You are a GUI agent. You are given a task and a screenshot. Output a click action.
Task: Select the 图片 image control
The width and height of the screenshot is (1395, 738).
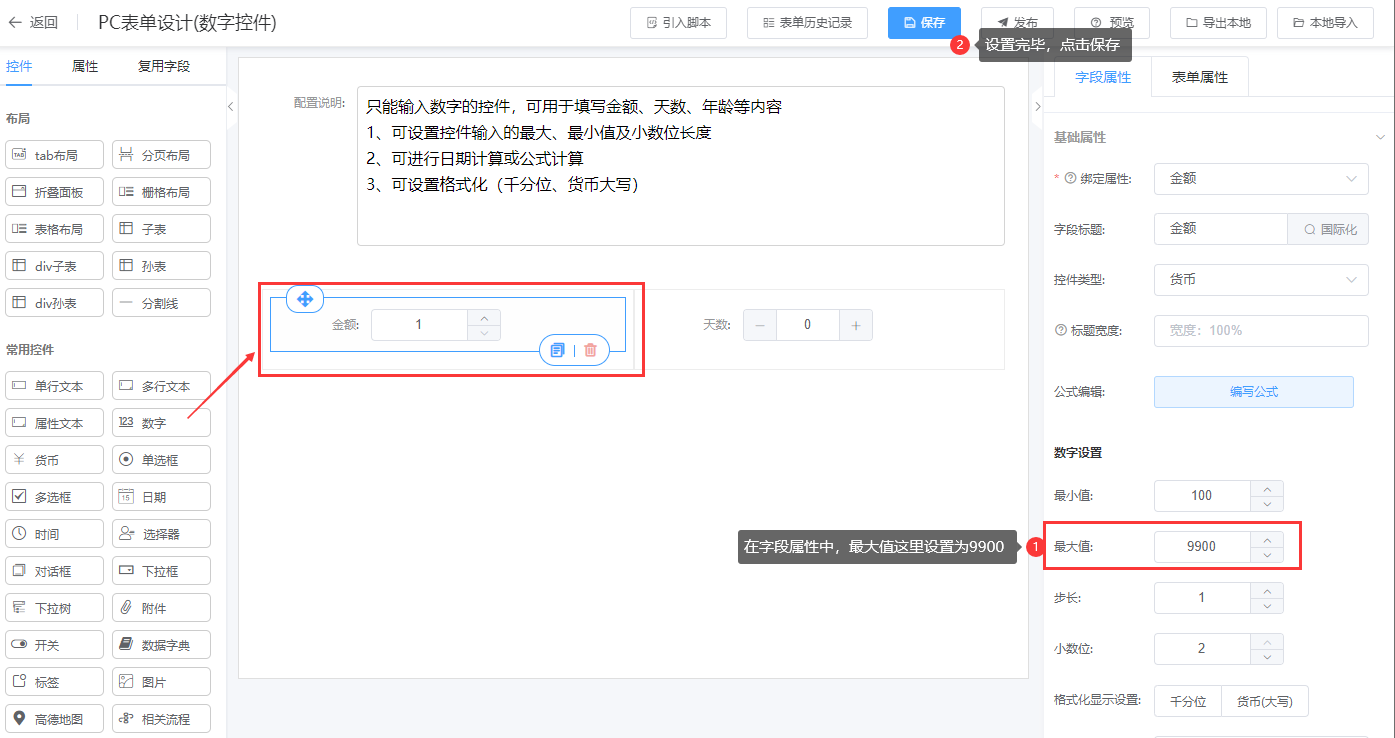point(161,682)
